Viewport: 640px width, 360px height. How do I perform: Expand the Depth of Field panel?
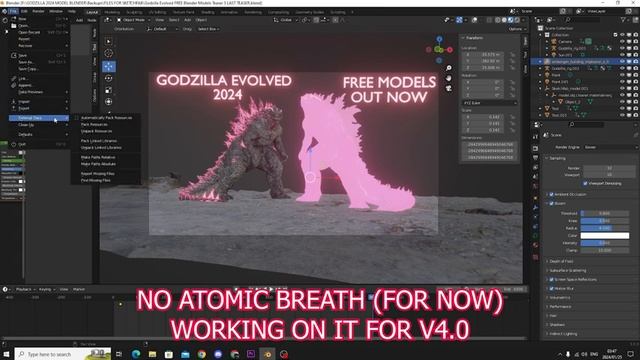[x=561, y=261]
